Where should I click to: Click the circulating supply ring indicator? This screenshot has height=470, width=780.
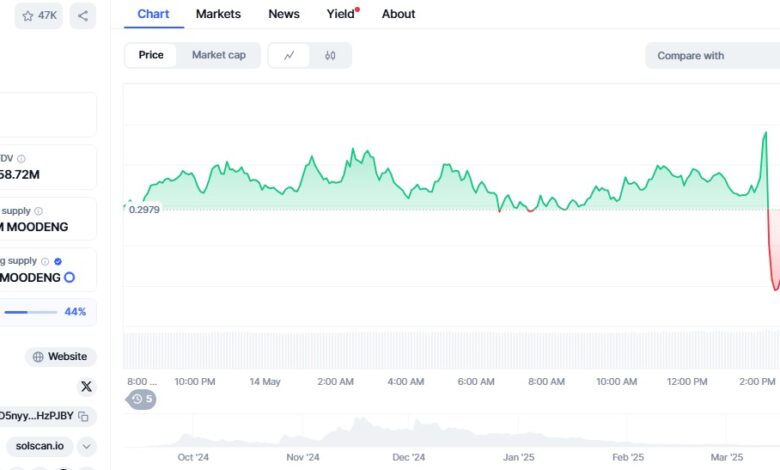point(70,278)
